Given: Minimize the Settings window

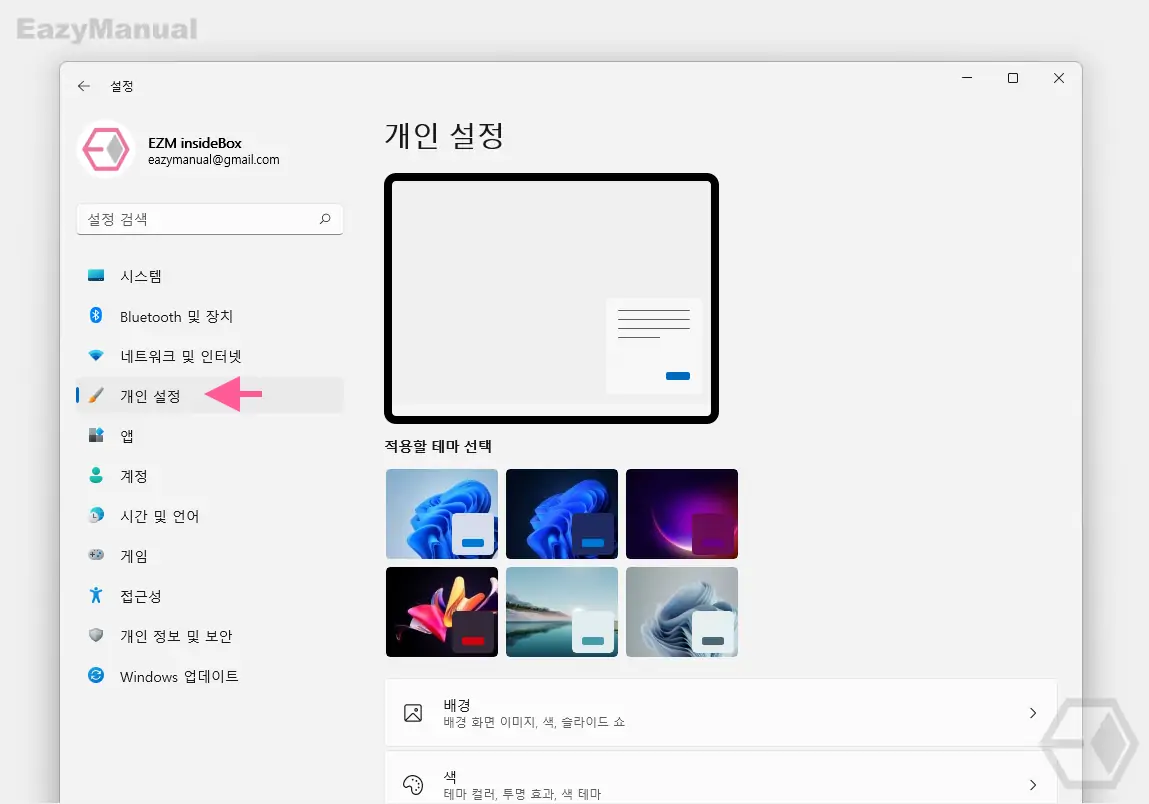Looking at the screenshot, I should [x=967, y=78].
